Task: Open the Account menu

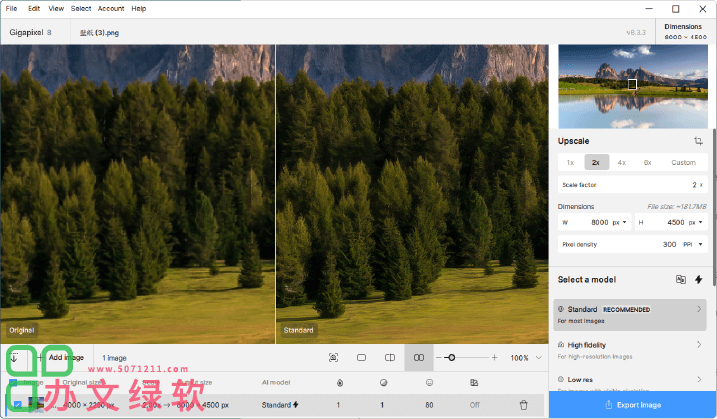Action: [111, 8]
